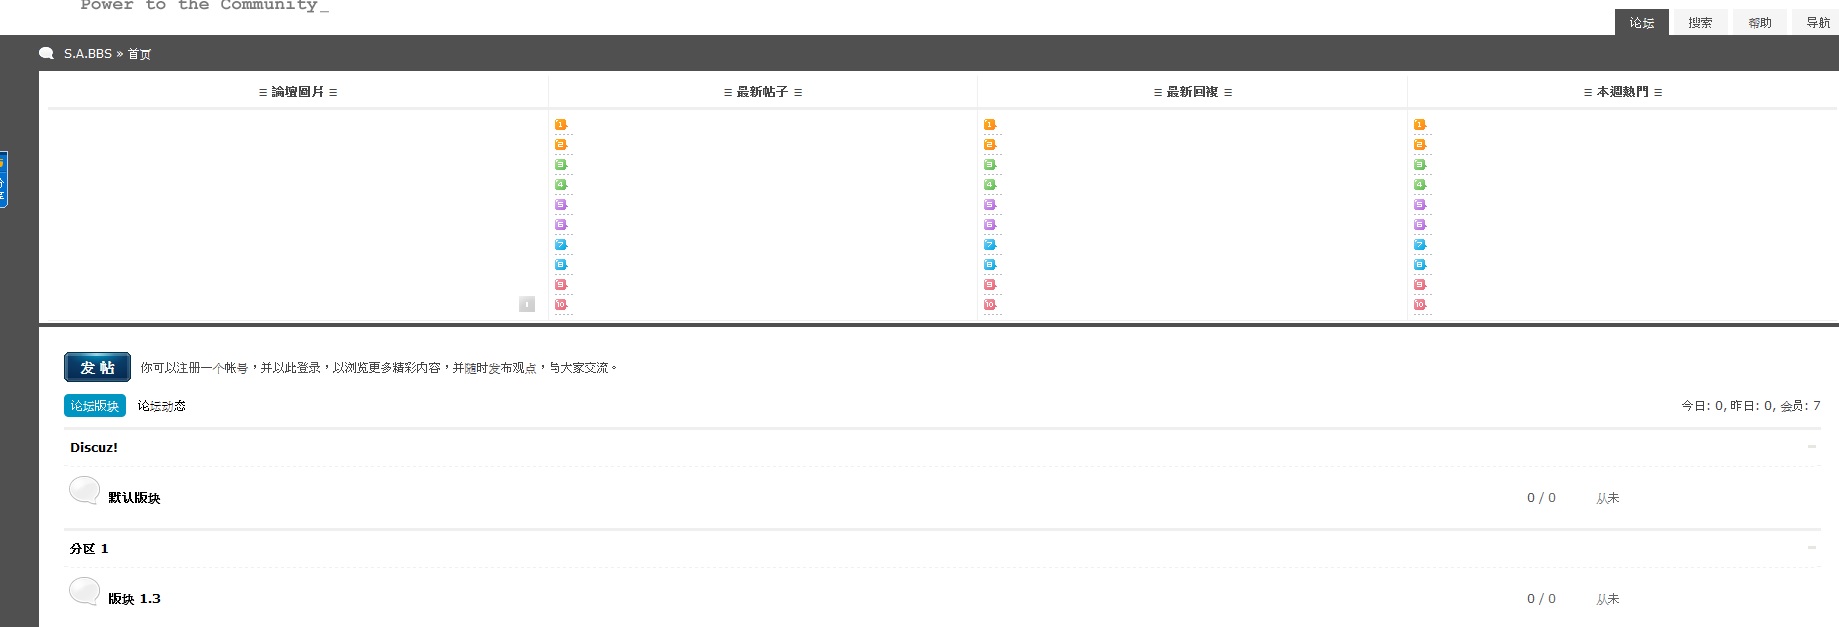Click rank 10 icon under 最新回複
Screen dimensions: 1839x627
coord(990,305)
